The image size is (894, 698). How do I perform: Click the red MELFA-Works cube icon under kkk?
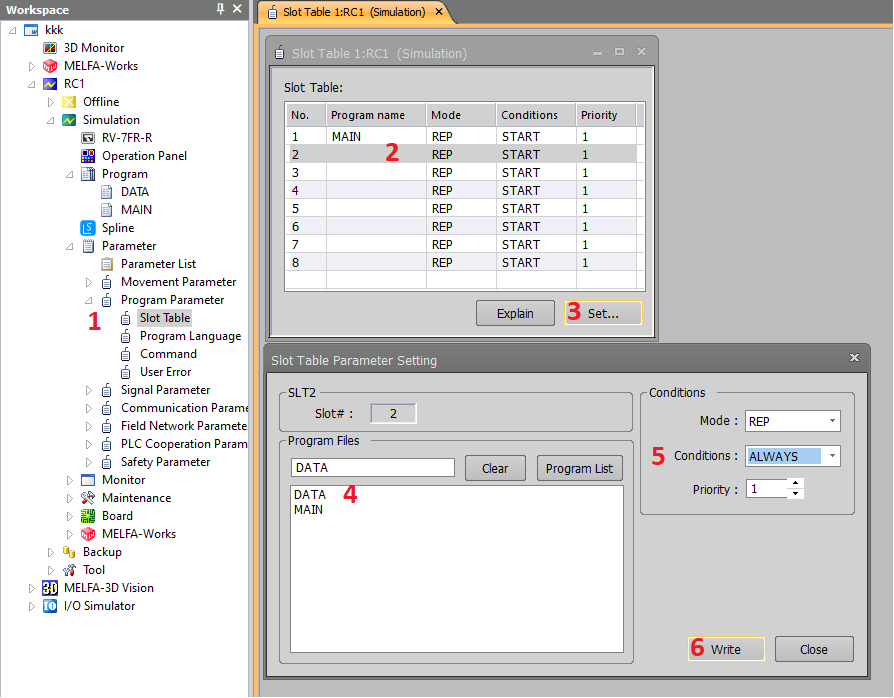50,66
